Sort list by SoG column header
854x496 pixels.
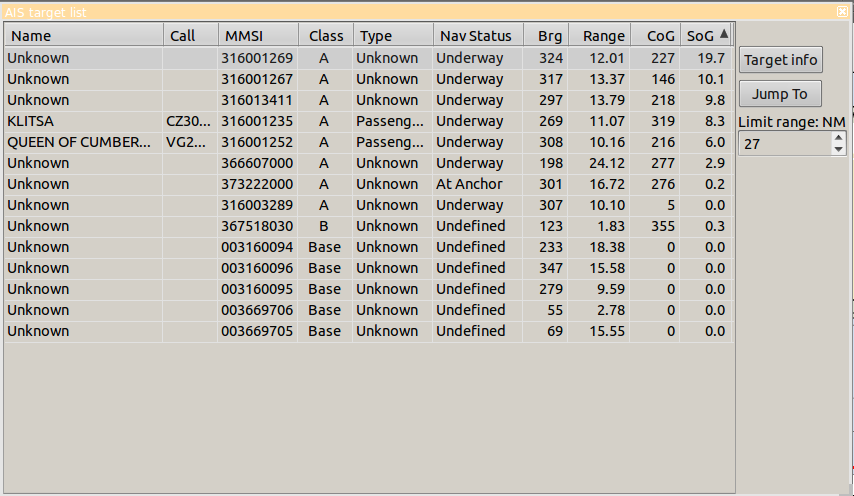706,36
